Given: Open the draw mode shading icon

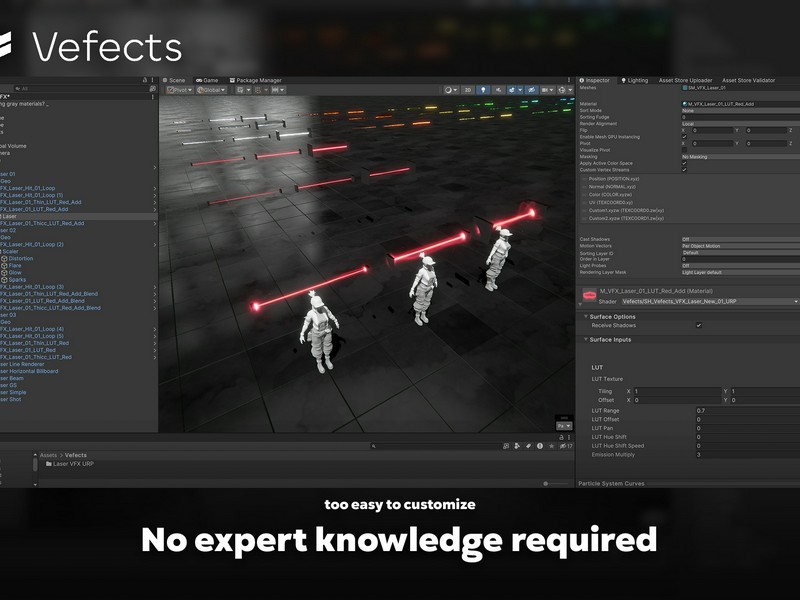Looking at the screenshot, I should 448,90.
